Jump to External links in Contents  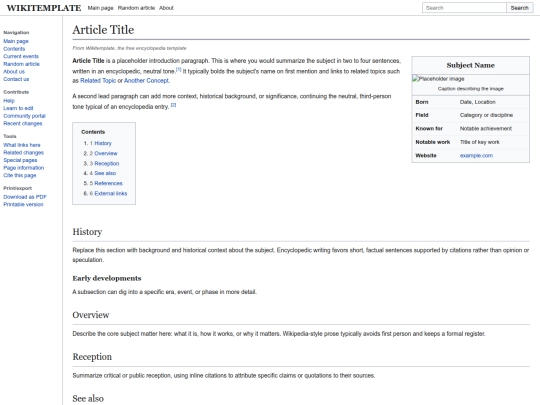point(111,193)
